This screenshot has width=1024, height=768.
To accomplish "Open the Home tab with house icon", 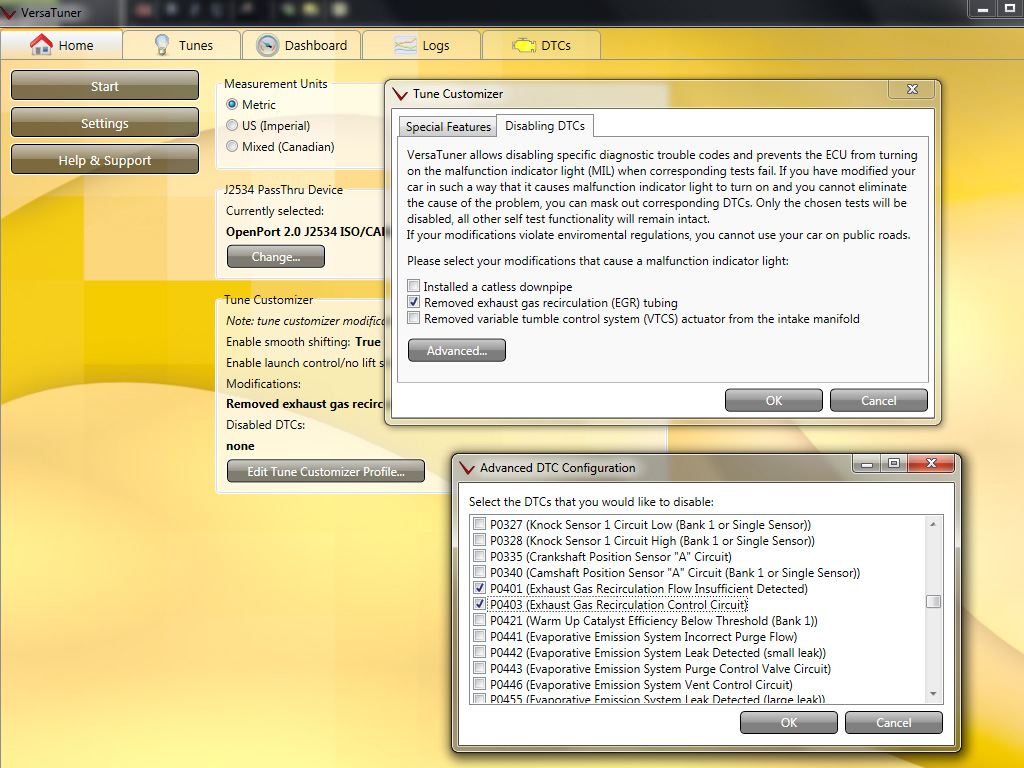I will [61, 45].
